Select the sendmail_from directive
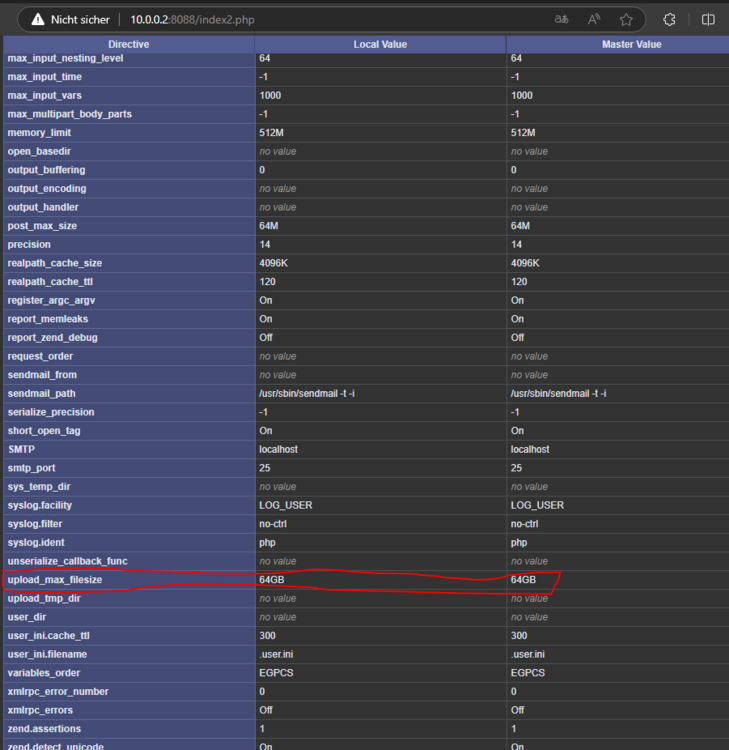The image size is (729, 750). point(42,375)
